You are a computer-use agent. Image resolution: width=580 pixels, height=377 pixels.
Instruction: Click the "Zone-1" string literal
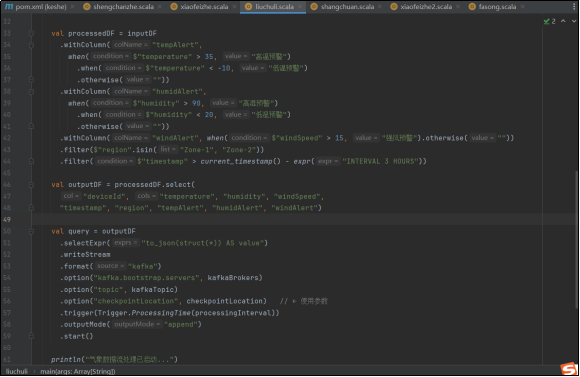point(198,150)
